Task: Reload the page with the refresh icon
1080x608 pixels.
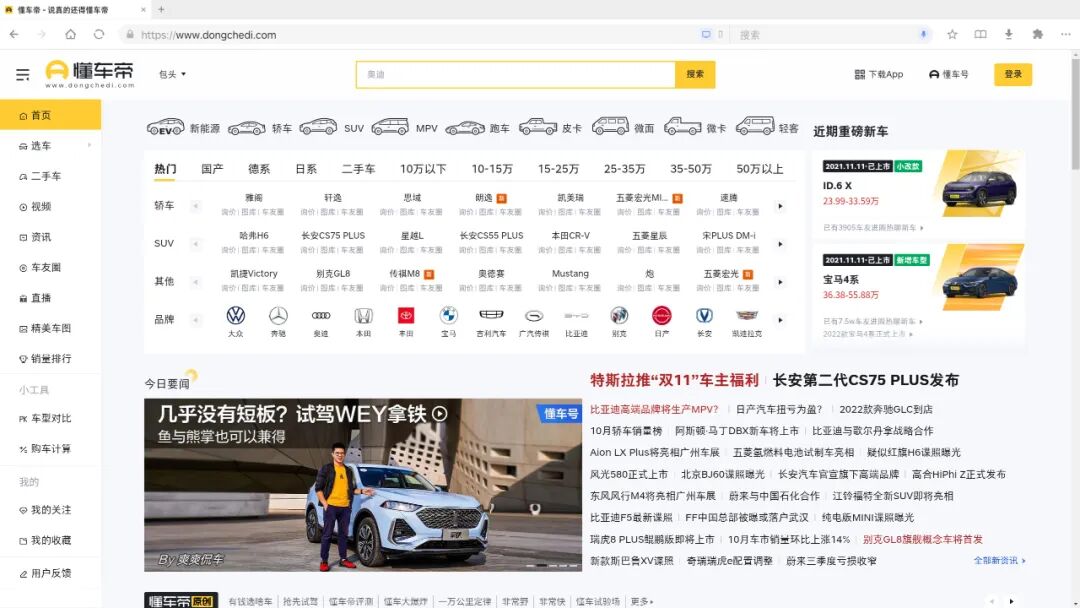Action: 99,34
